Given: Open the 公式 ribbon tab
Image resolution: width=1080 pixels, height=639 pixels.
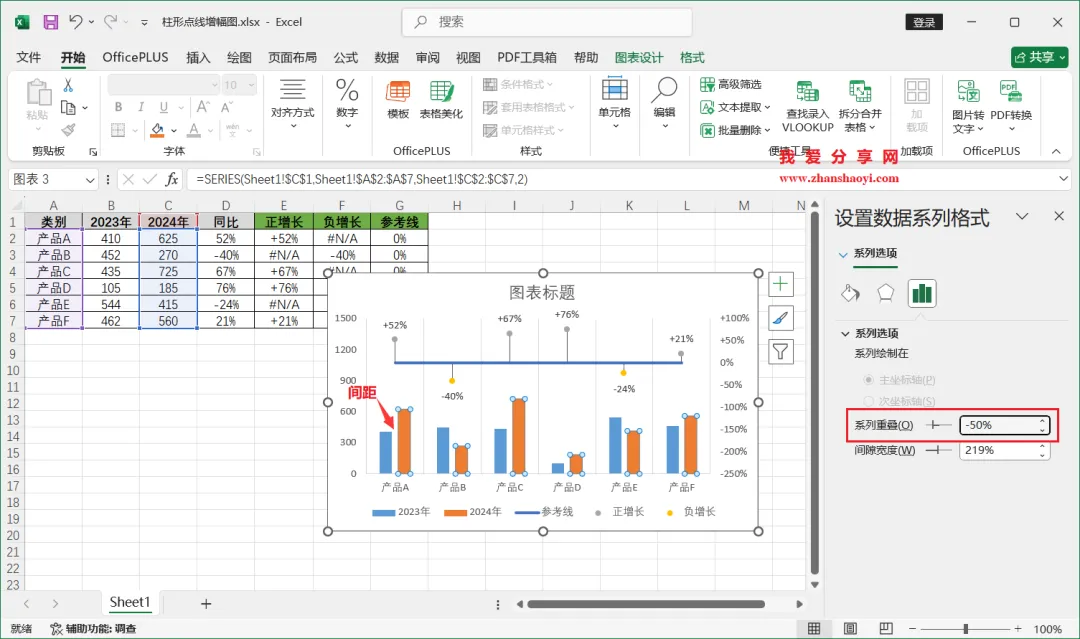Looking at the screenshot, I should coord(346,57).
